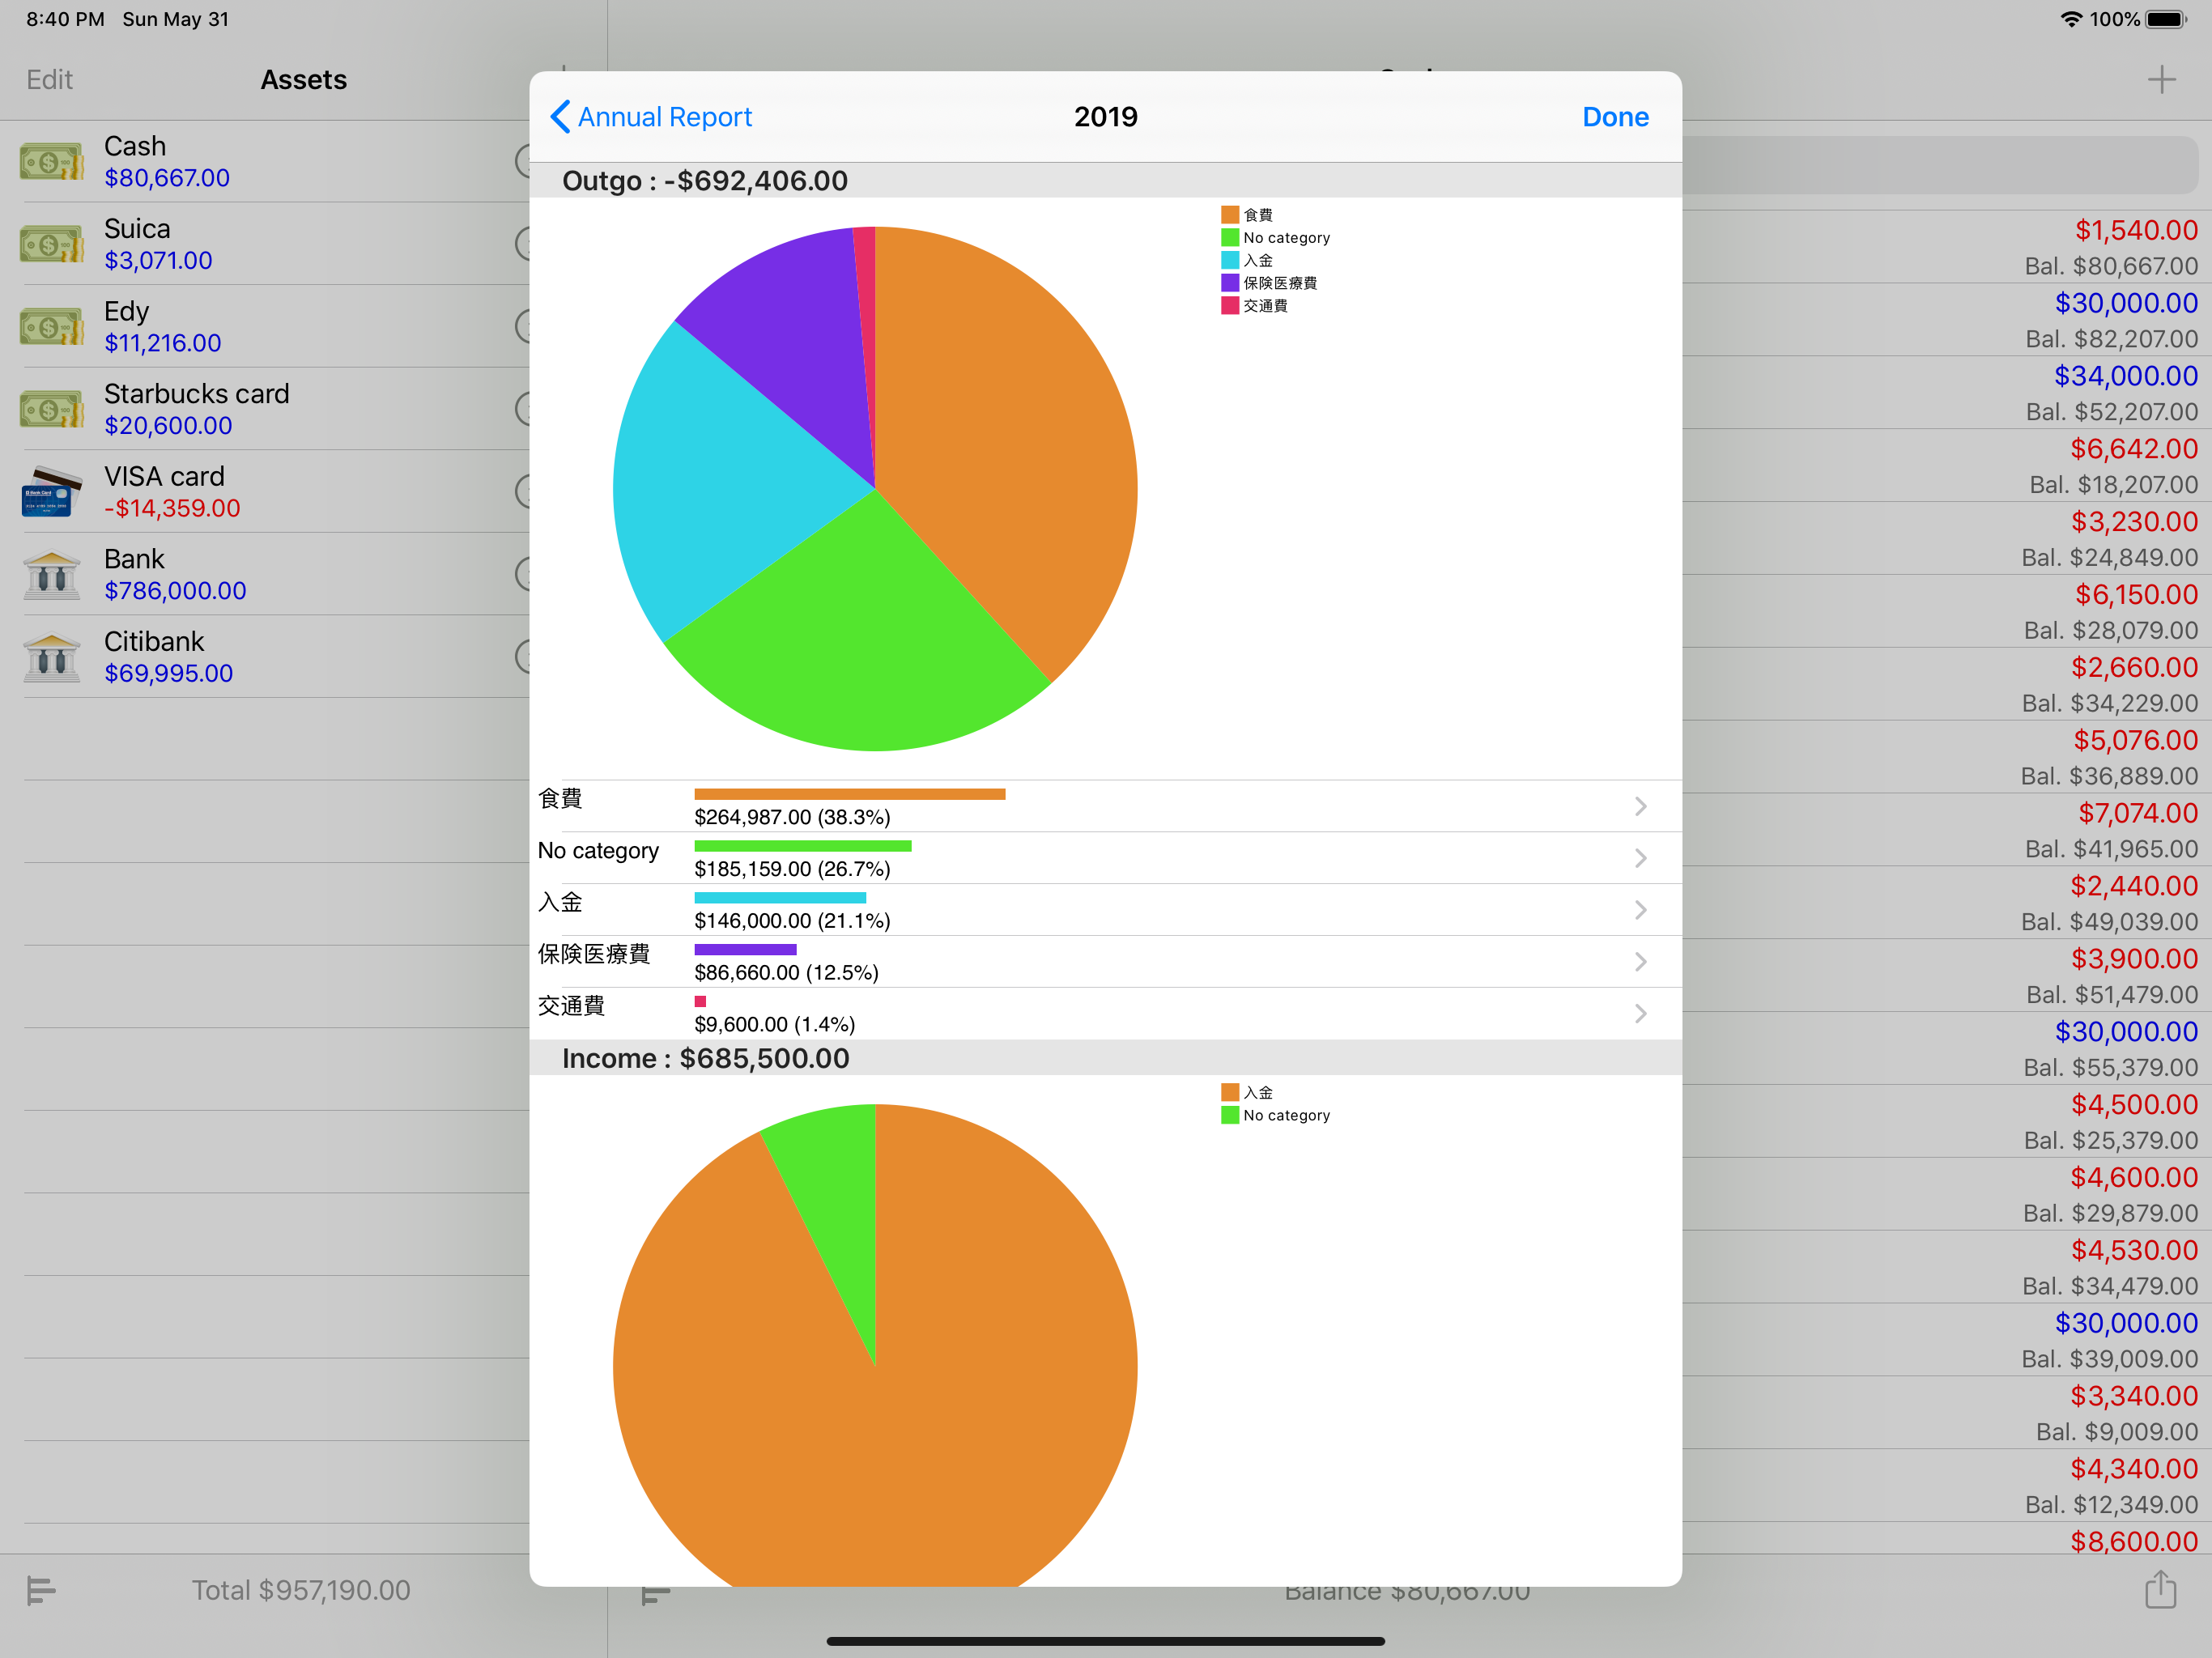Select the Citibank building icon
2212x1658 pixels.
point(52,657)
